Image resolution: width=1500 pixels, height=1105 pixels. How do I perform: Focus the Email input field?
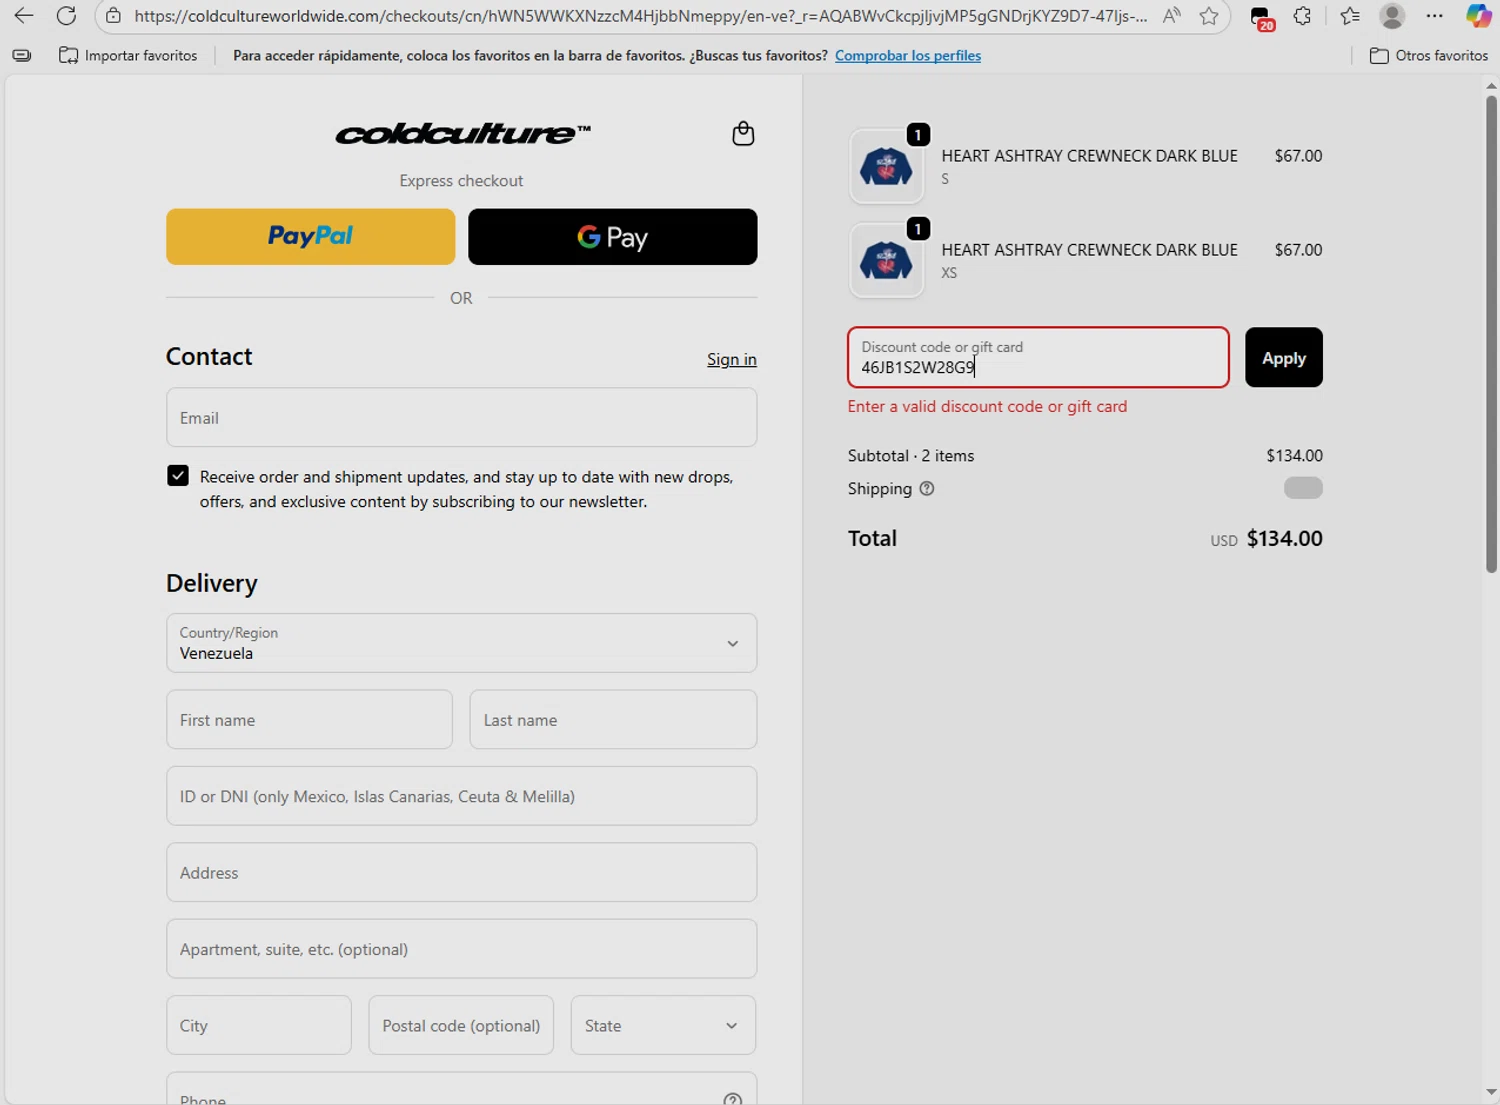coord(461,418)
